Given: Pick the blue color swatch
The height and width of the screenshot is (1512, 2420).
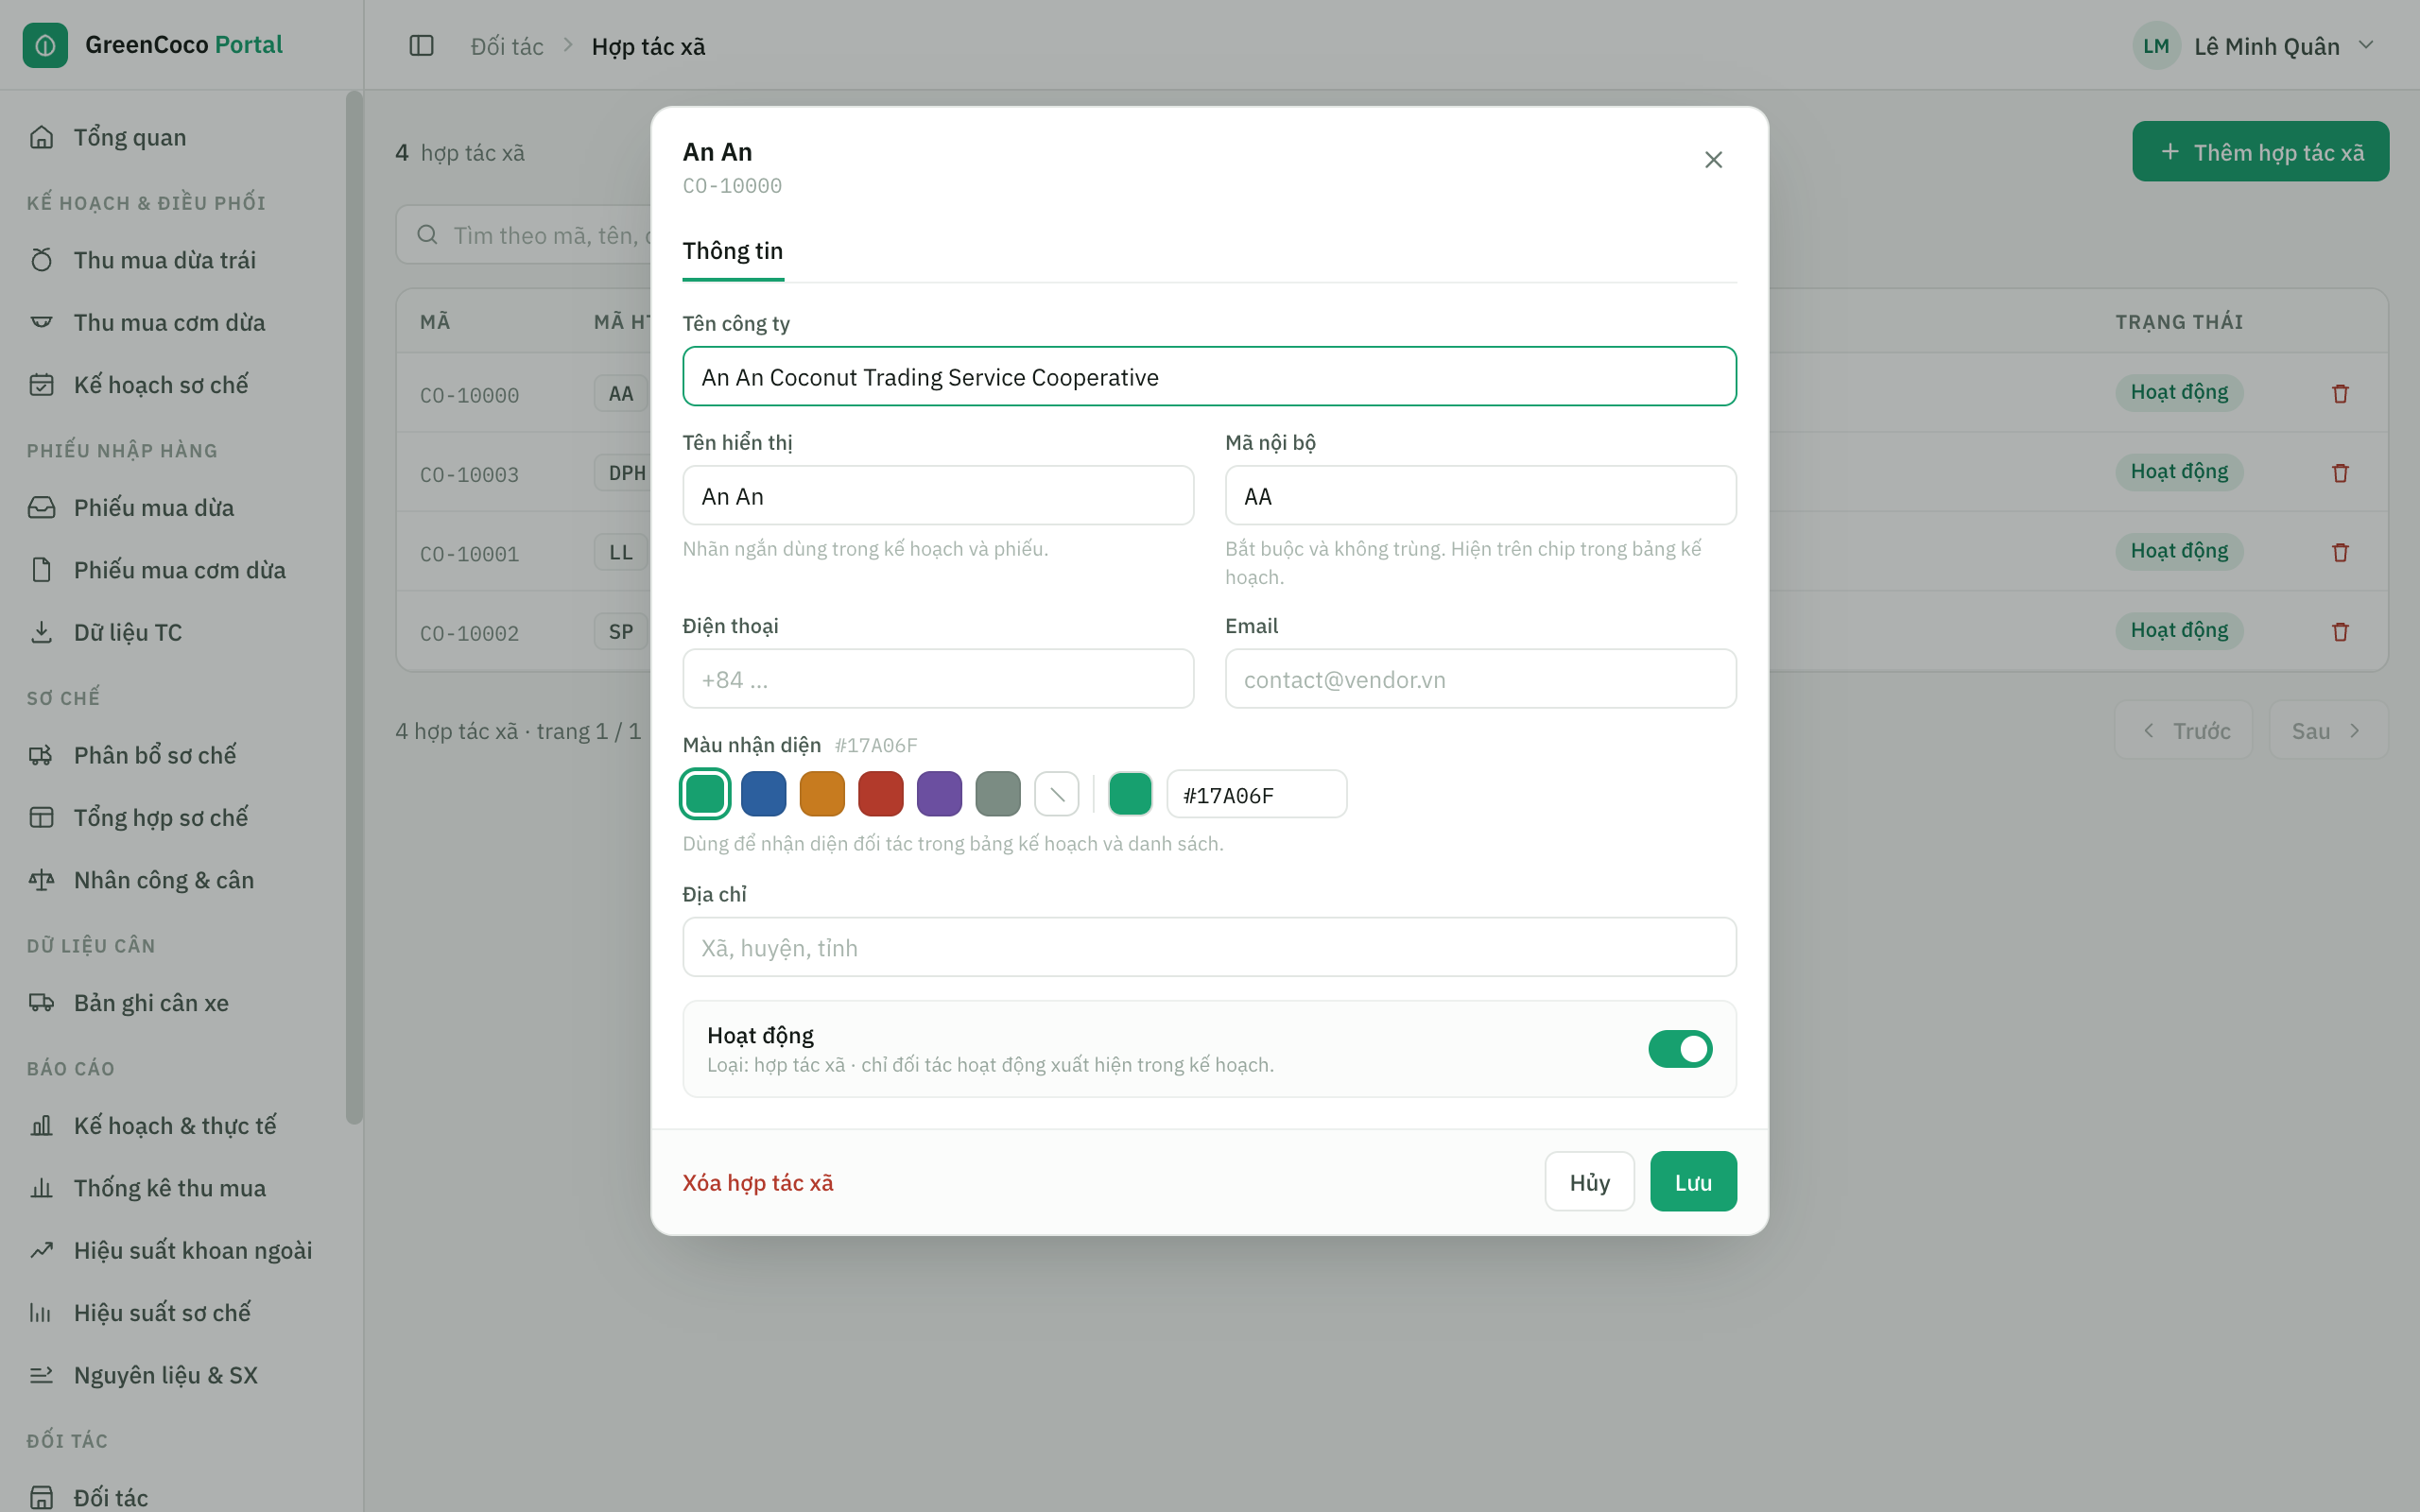Looking at the screenshot, I should pyautogui.click(x=764, y=794).
